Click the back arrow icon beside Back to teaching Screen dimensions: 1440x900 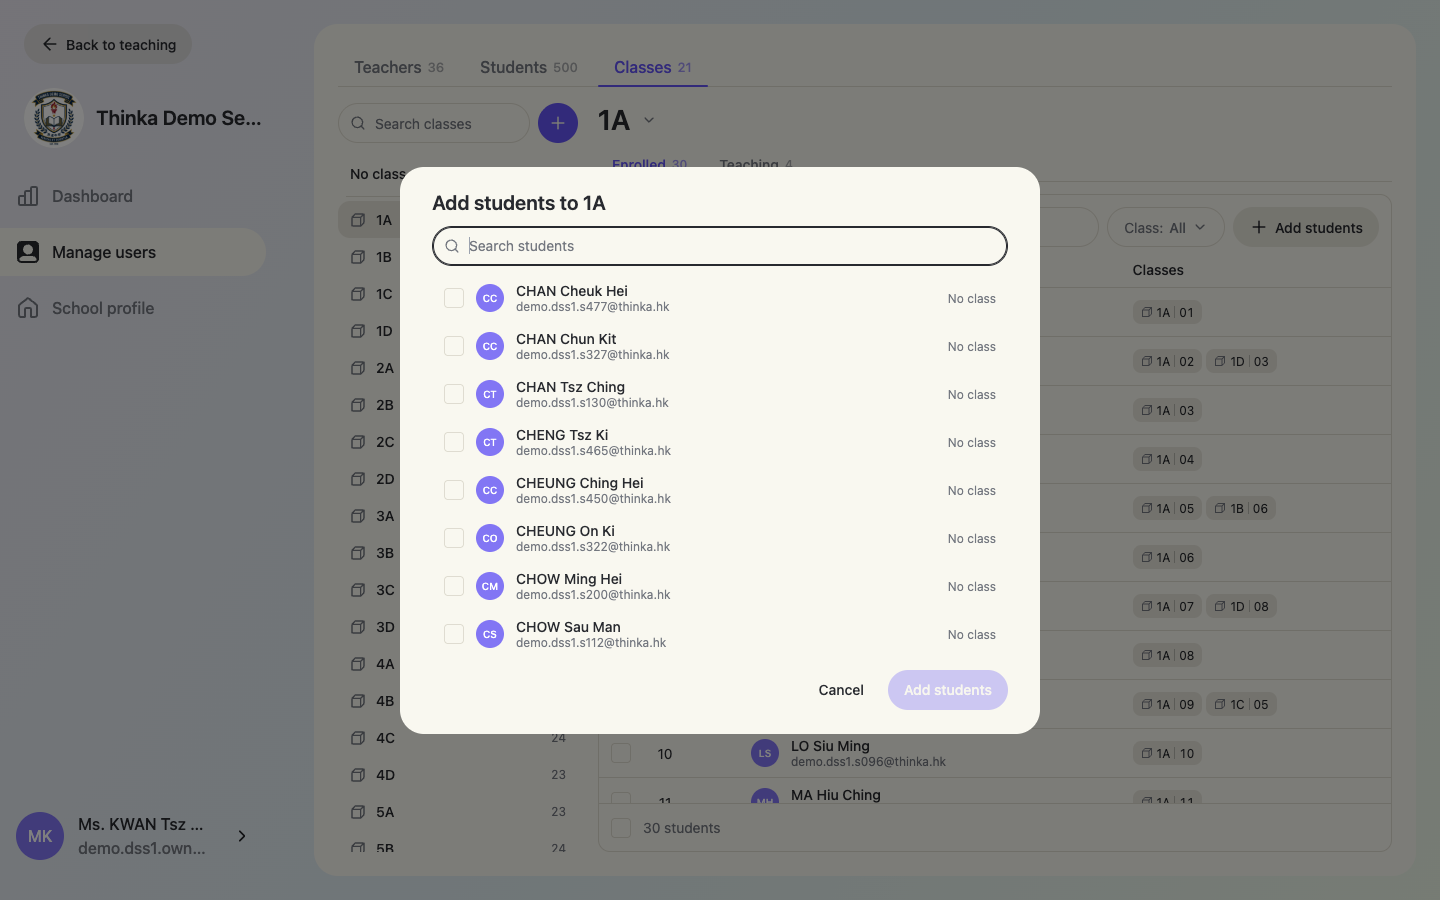point(49,44)
